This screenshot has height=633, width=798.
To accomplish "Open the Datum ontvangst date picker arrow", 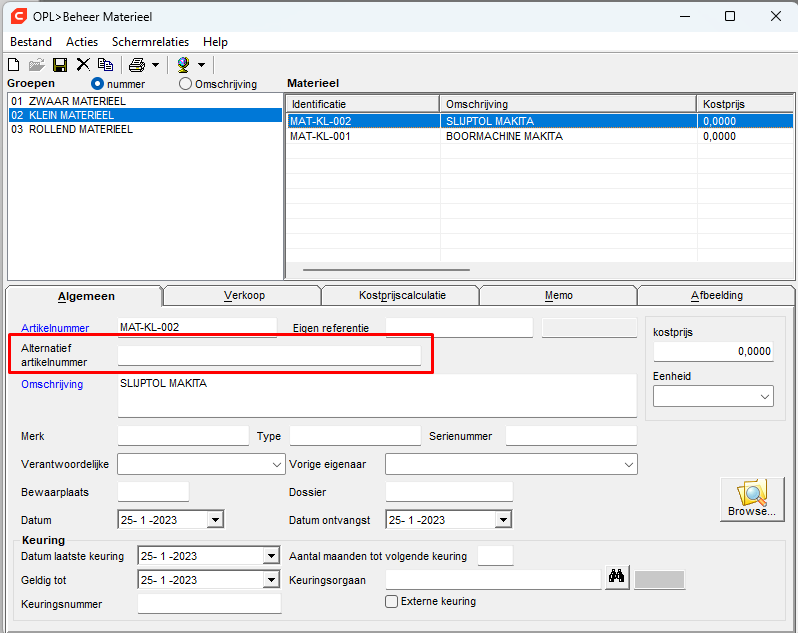I will pos(503,520).
